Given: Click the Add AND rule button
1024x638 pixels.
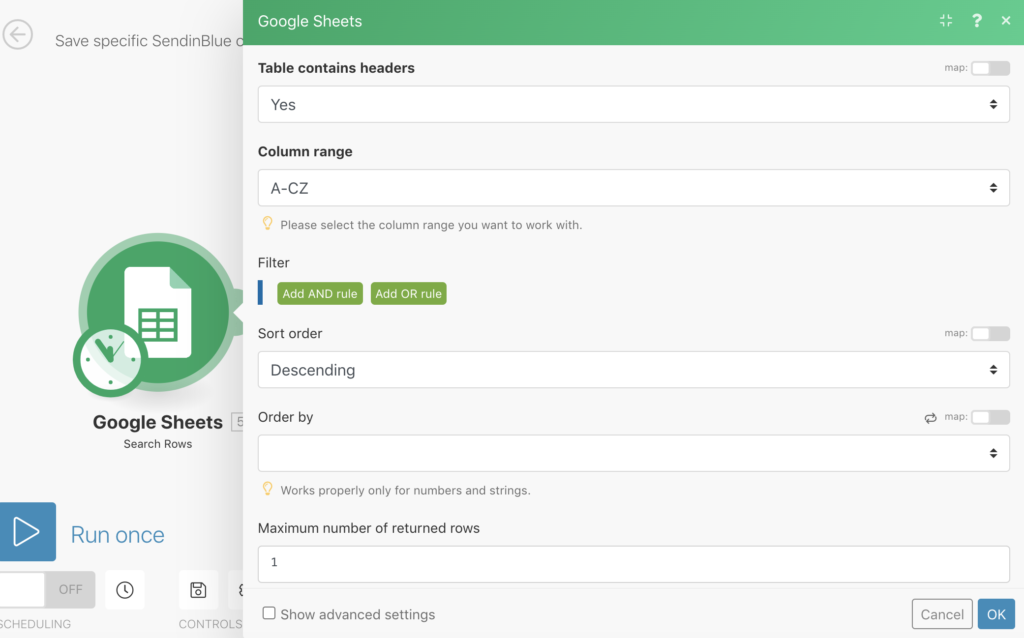Looking at the screenshot, I should pyautogui.click(x=320, y=294).
